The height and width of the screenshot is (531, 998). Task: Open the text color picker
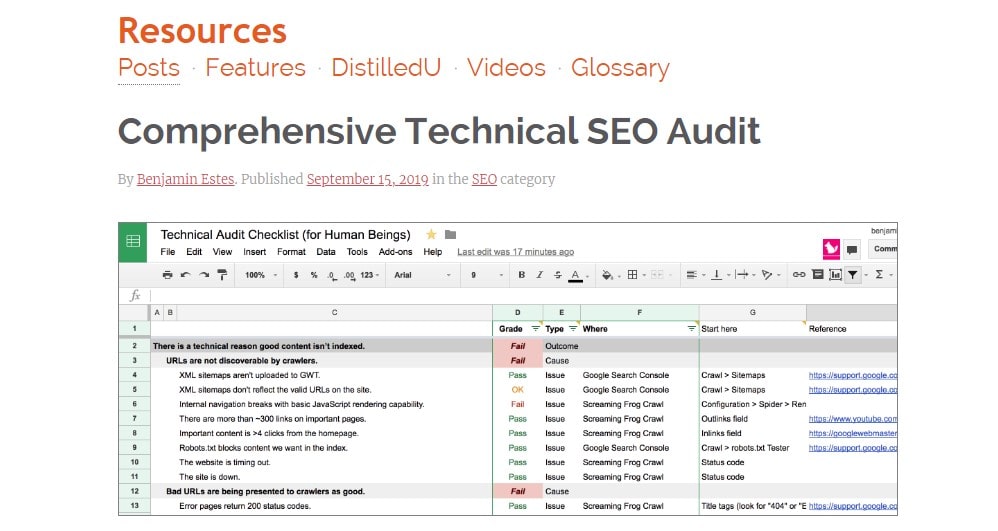(x=575, y=275)
